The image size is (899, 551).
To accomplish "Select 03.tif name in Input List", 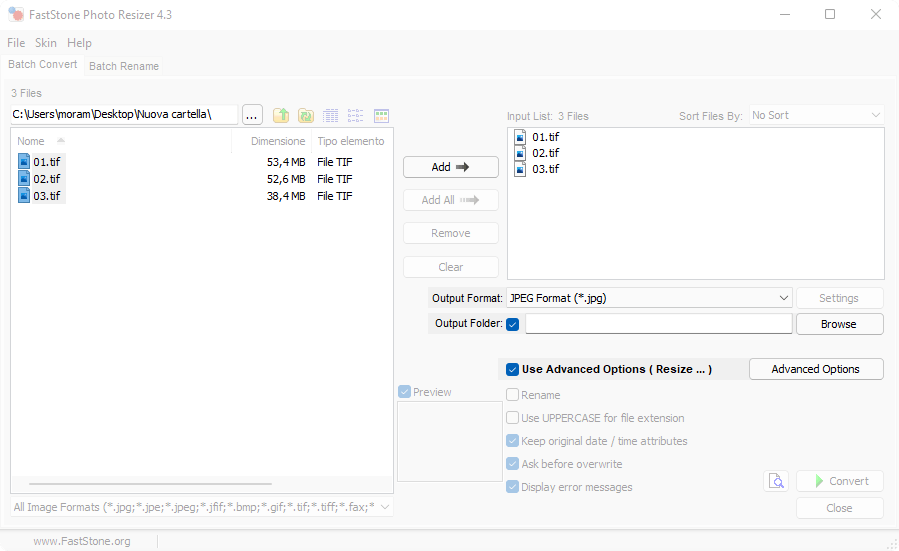I will point(545,169).
